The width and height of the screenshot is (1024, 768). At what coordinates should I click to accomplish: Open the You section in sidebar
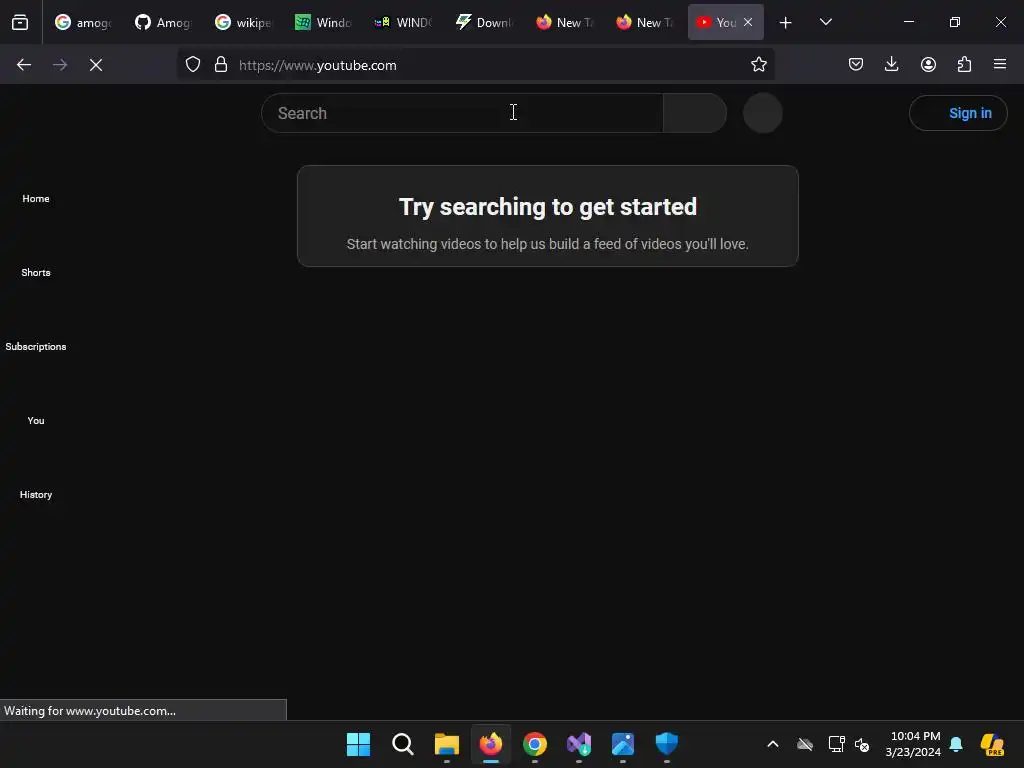36,421
